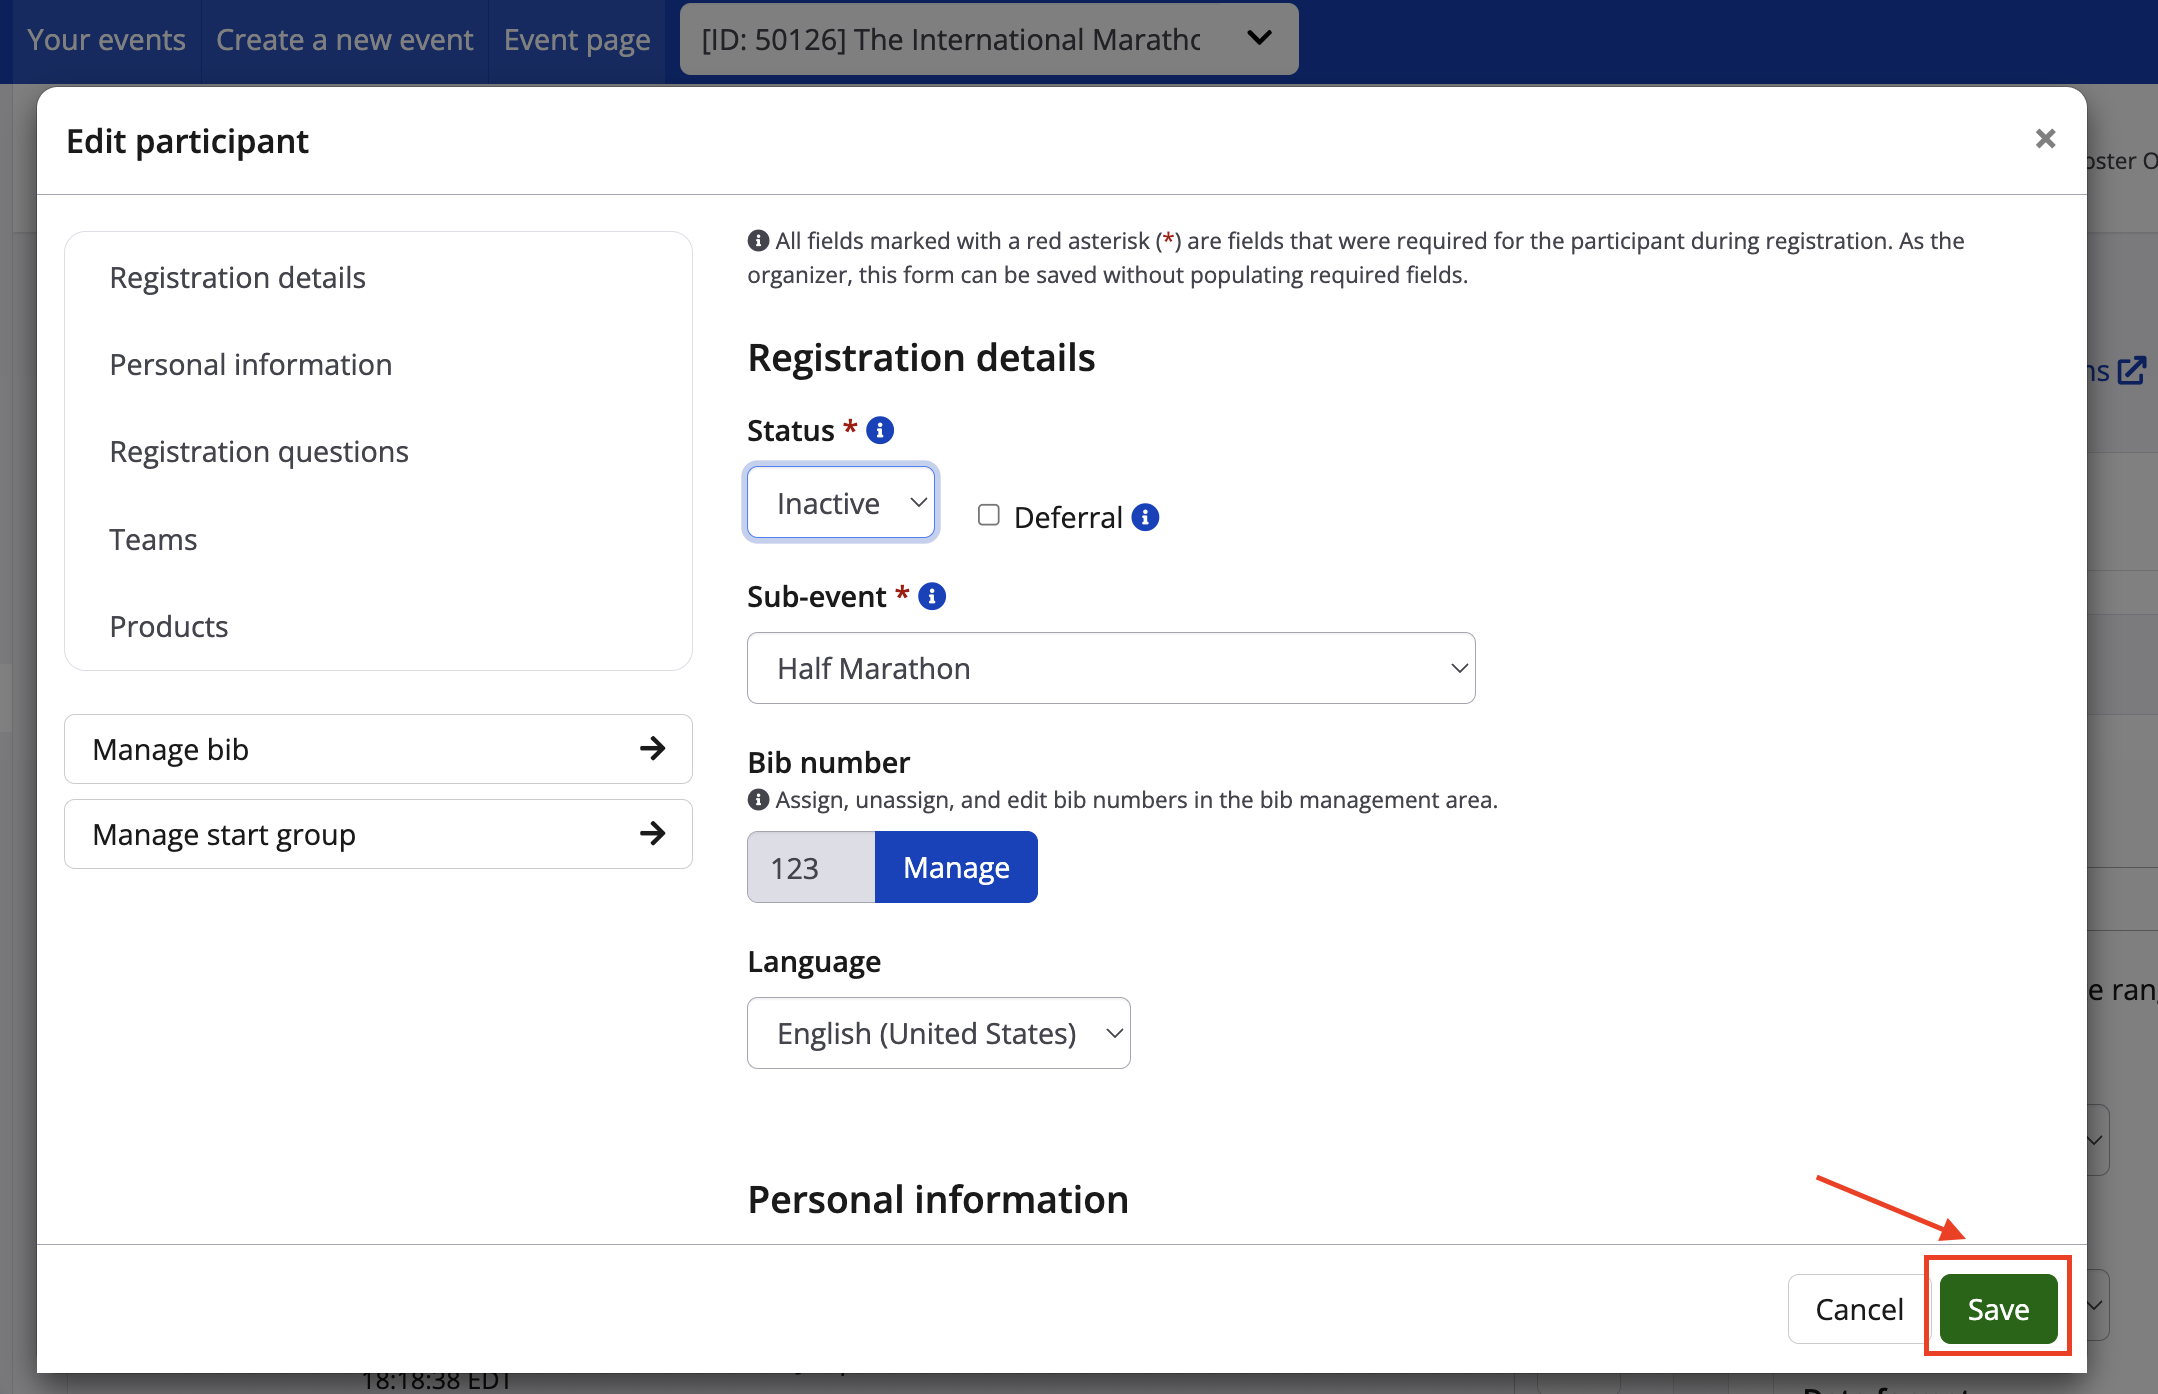2158x1394 pixels.
Task: Go to Personal information section
Action: [250, 365]
